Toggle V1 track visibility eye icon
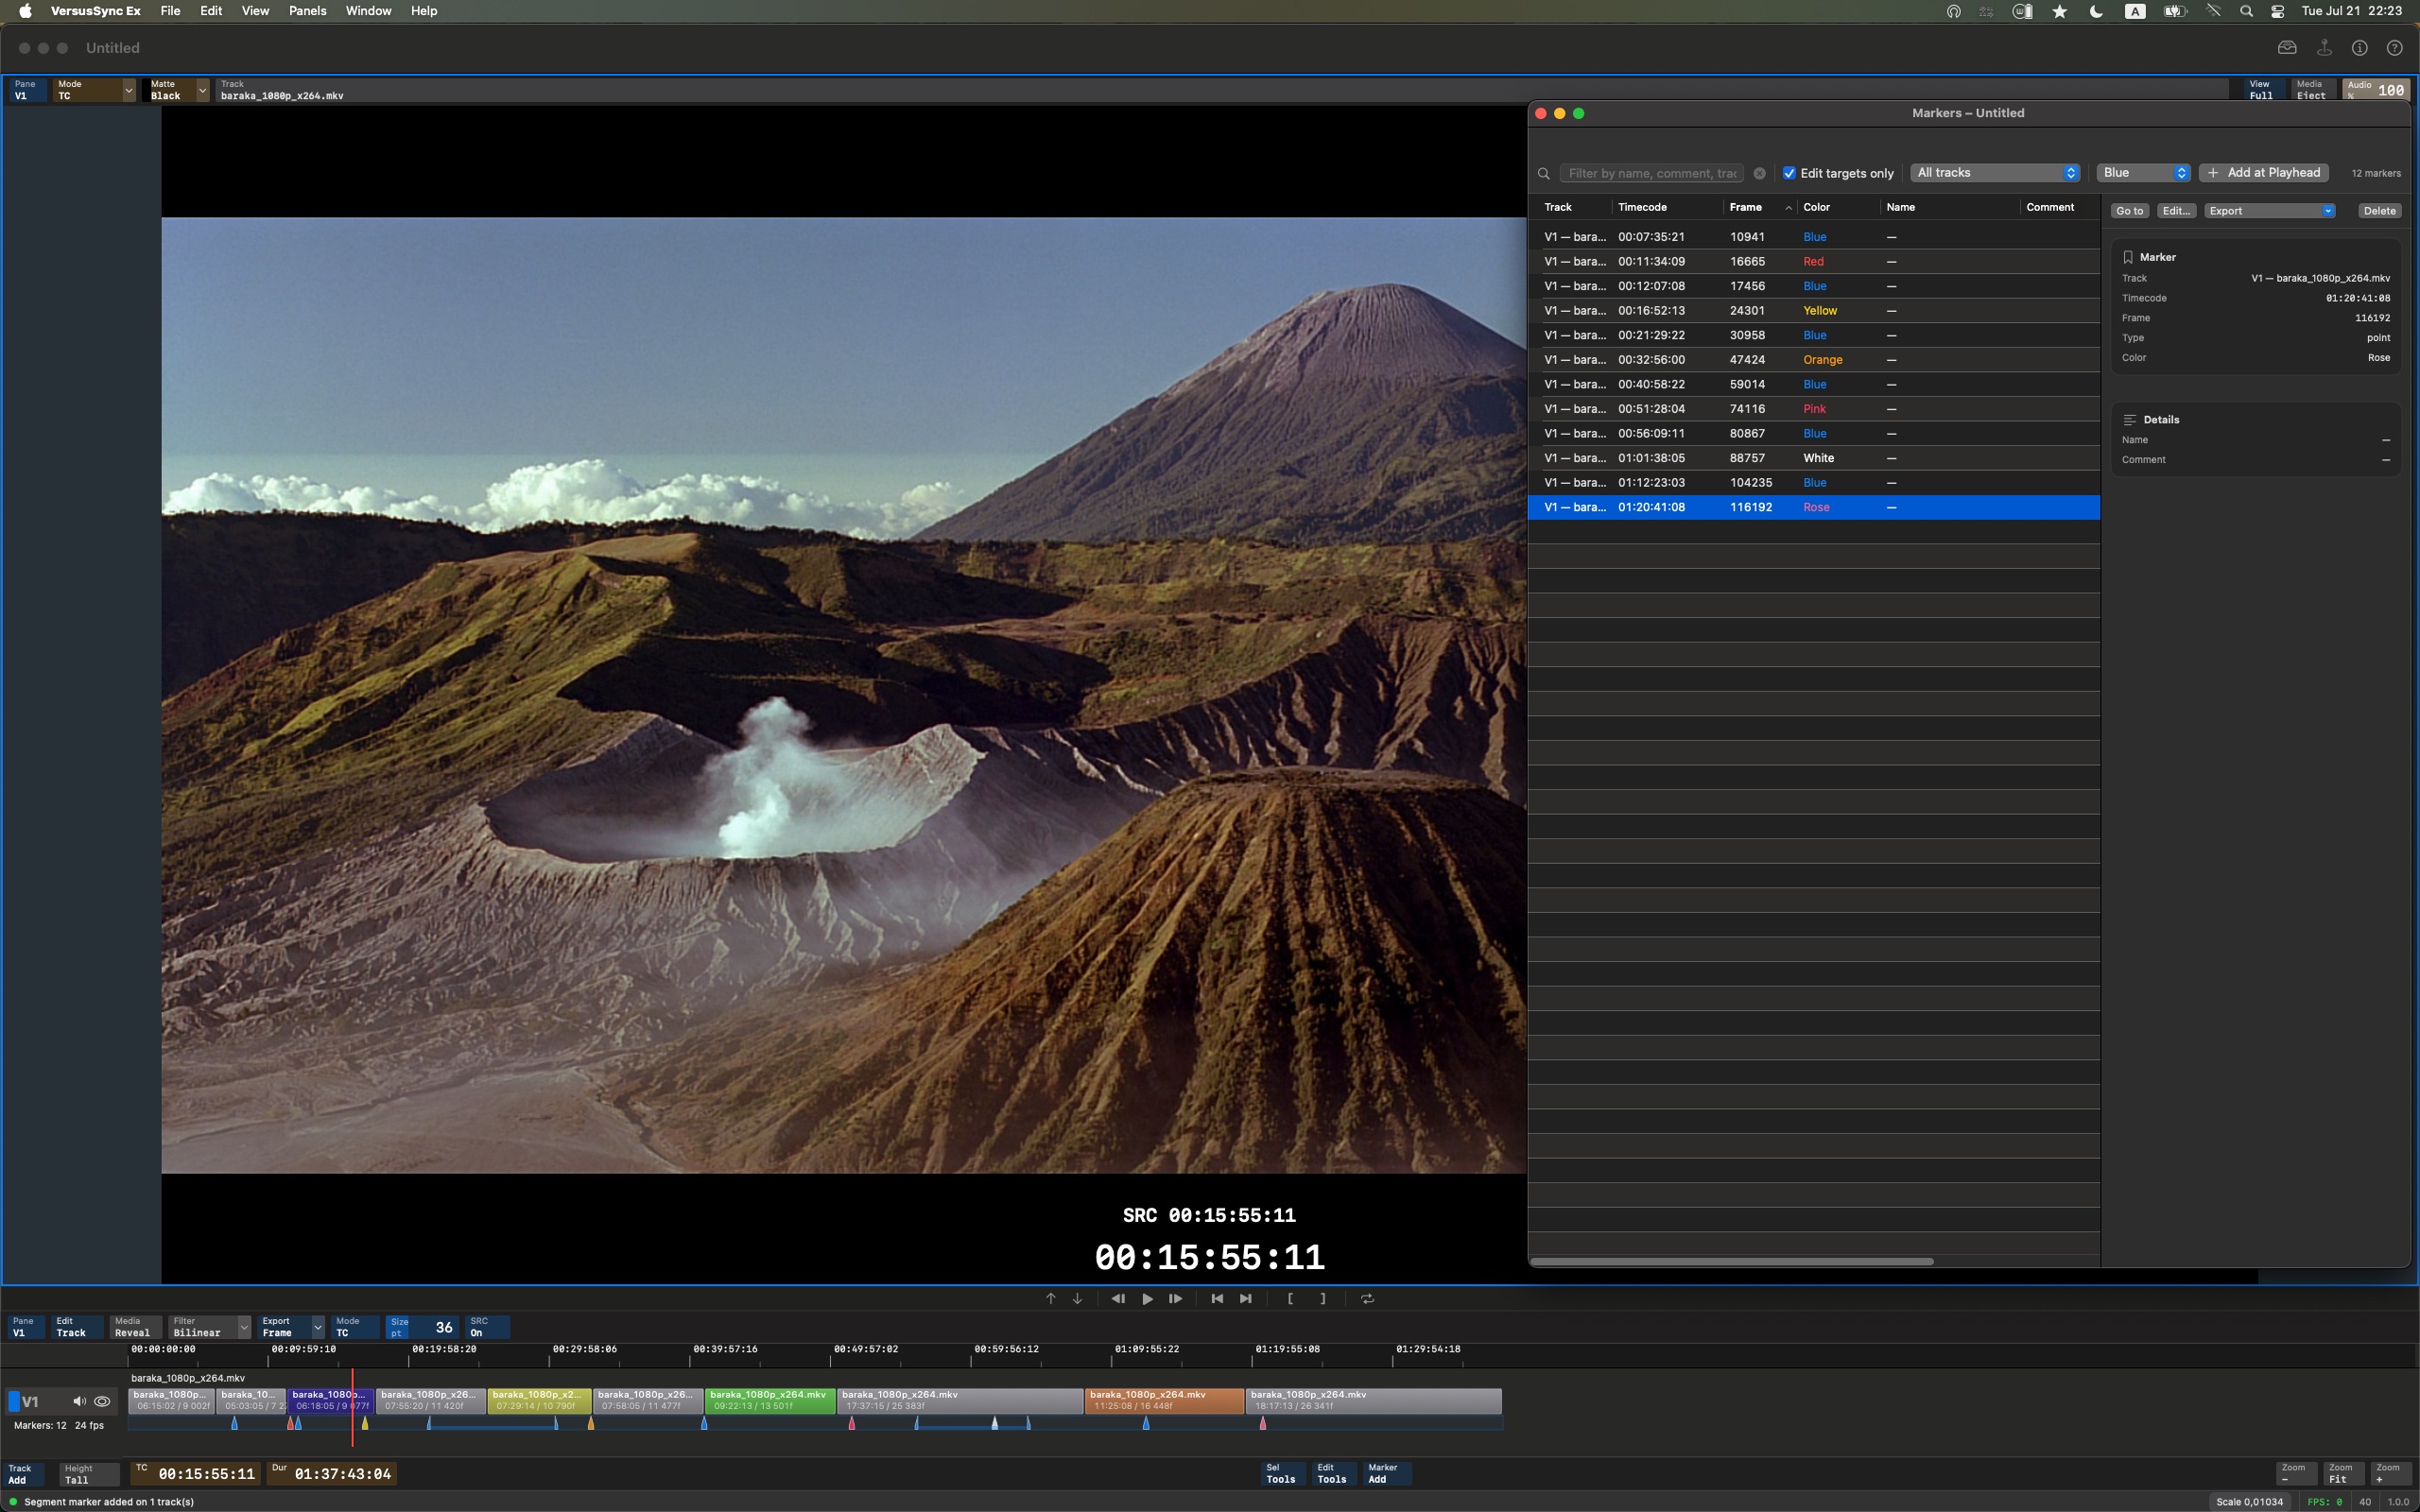The image size is (2420, 1512). tap(102, 1401)
